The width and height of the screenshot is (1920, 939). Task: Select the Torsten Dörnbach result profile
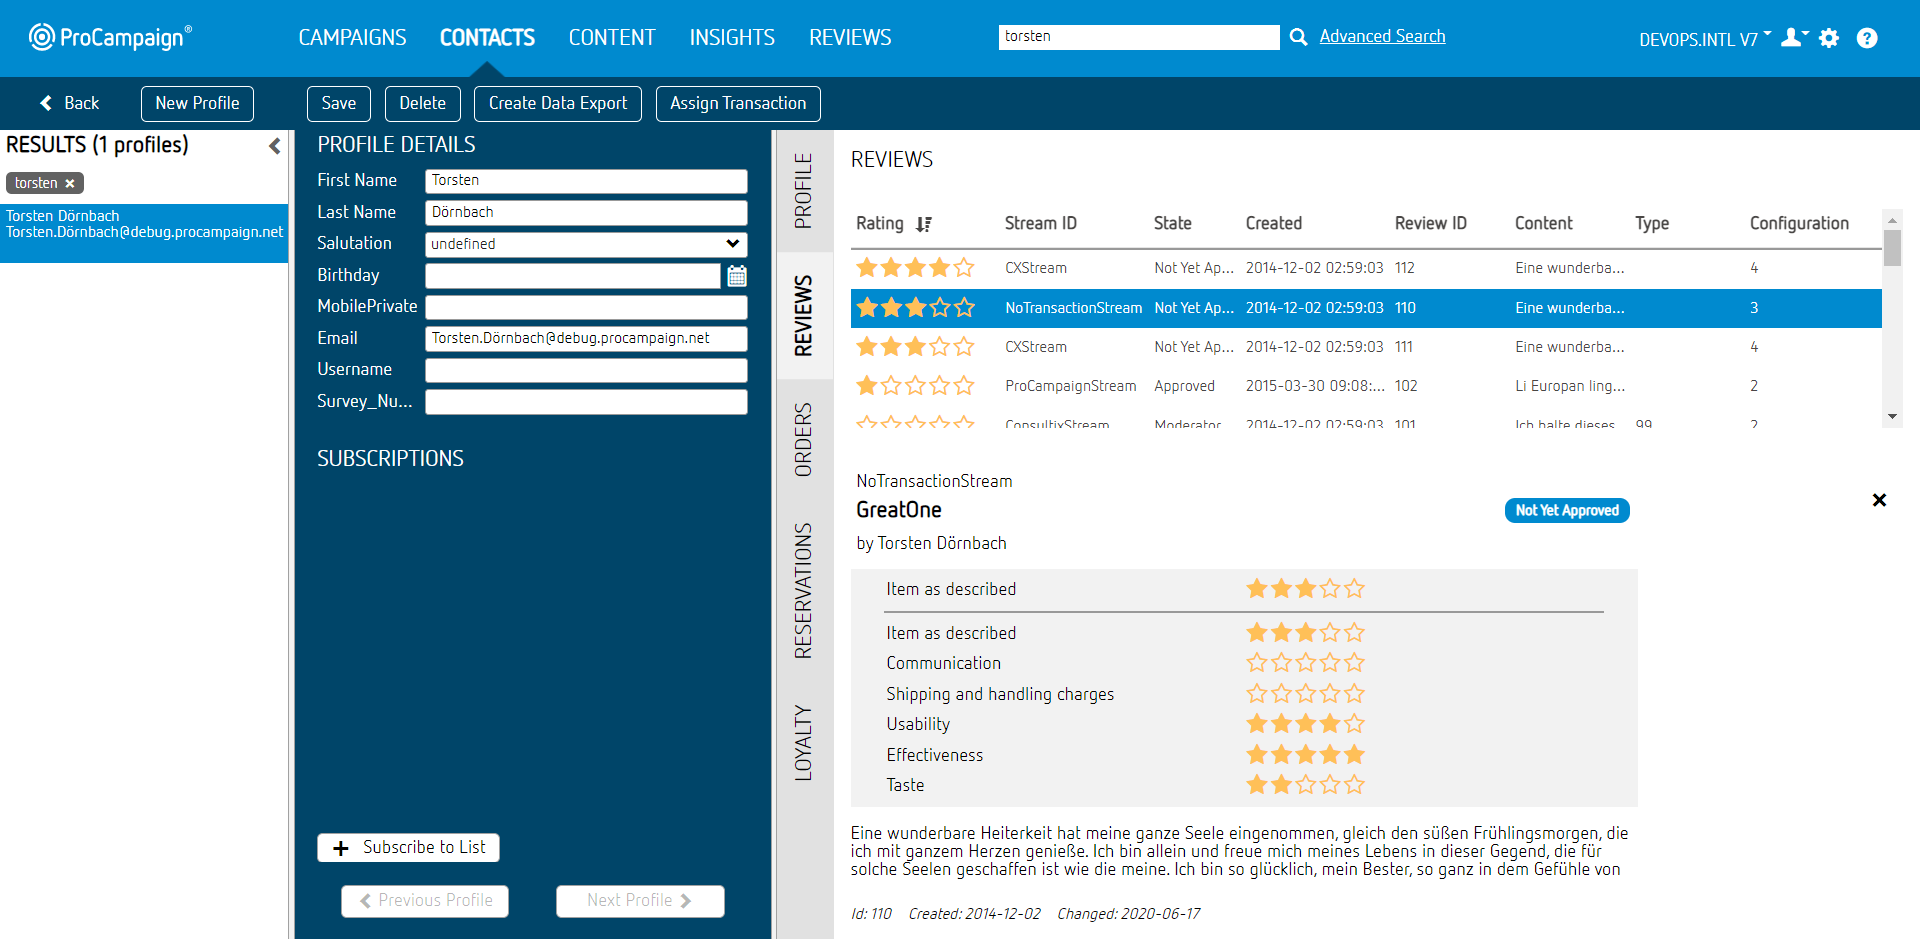point(144,233)
